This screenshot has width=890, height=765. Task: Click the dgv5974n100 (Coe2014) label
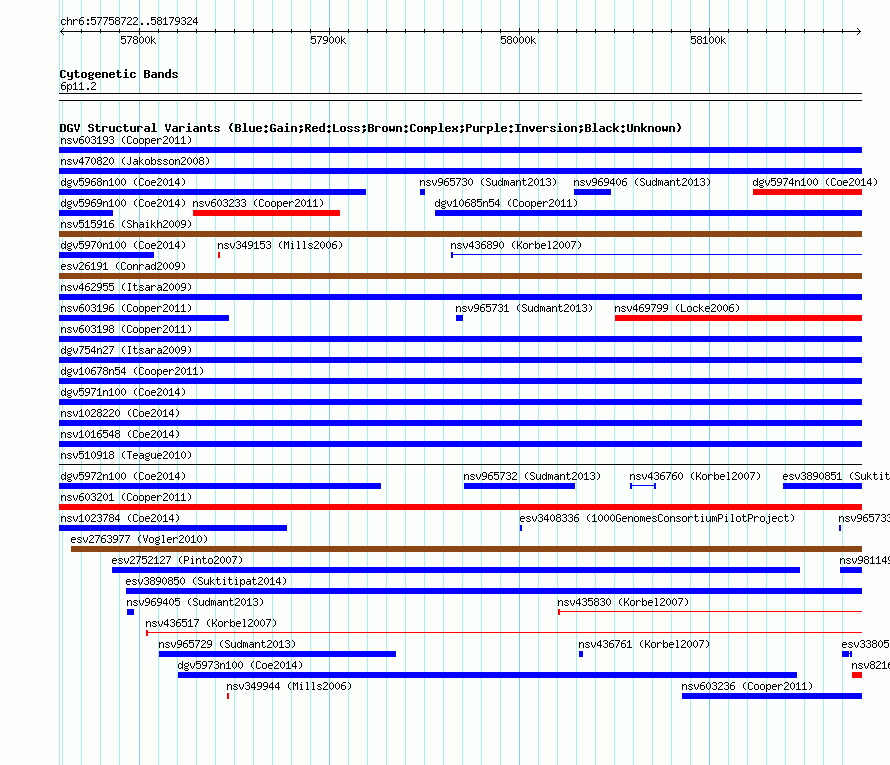(815, 182)
